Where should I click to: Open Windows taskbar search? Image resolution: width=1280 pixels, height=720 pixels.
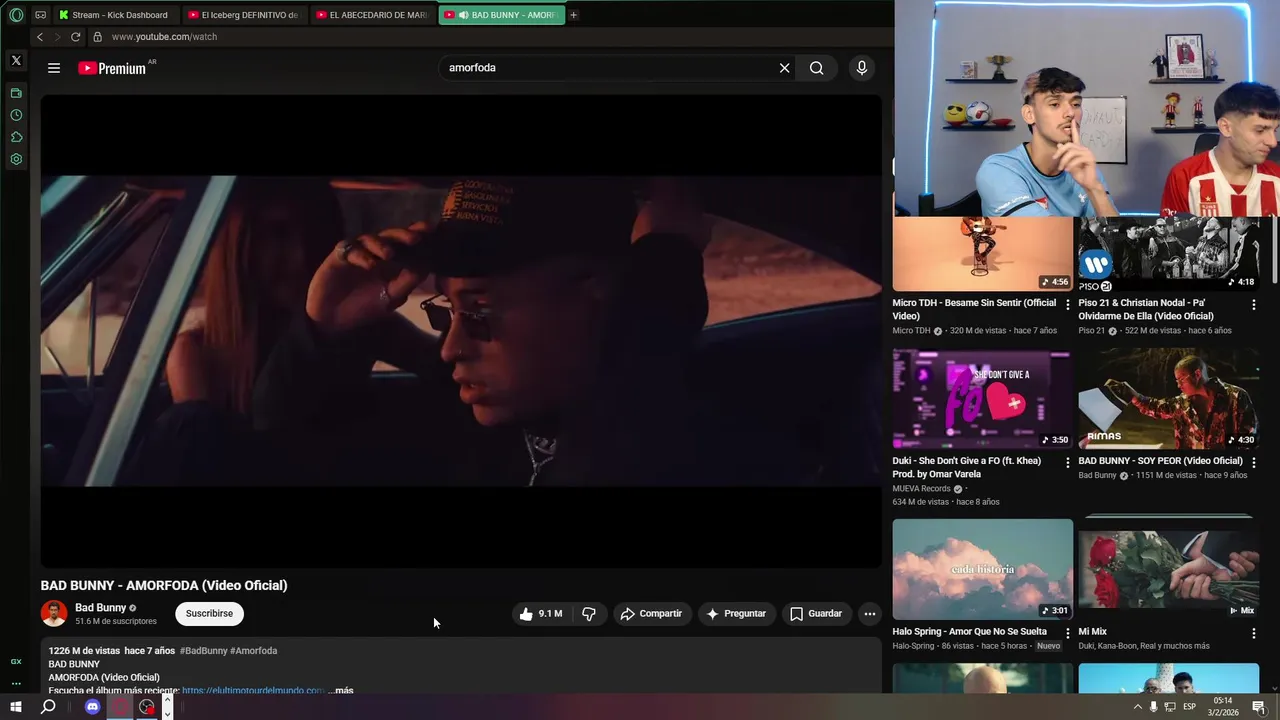click(x=48, y=707)
